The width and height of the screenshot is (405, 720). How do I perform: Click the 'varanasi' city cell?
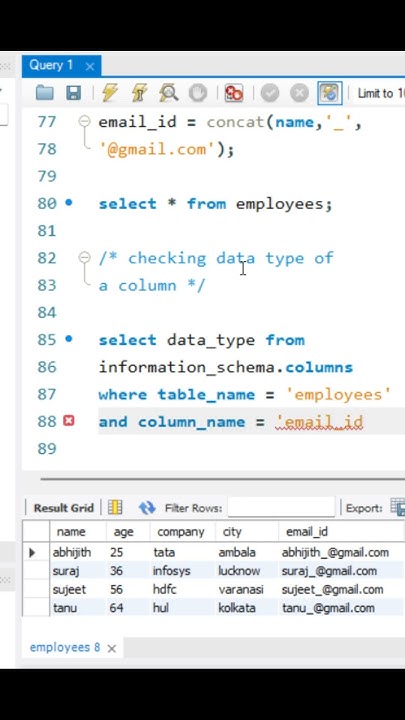coord(247,589)
